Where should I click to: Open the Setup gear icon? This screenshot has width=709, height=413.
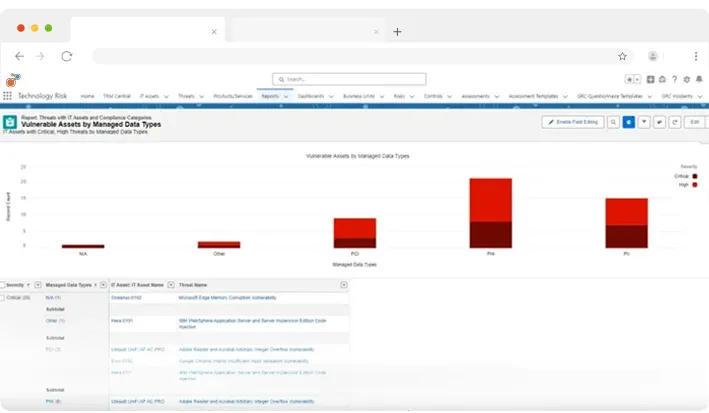point(686,79)
